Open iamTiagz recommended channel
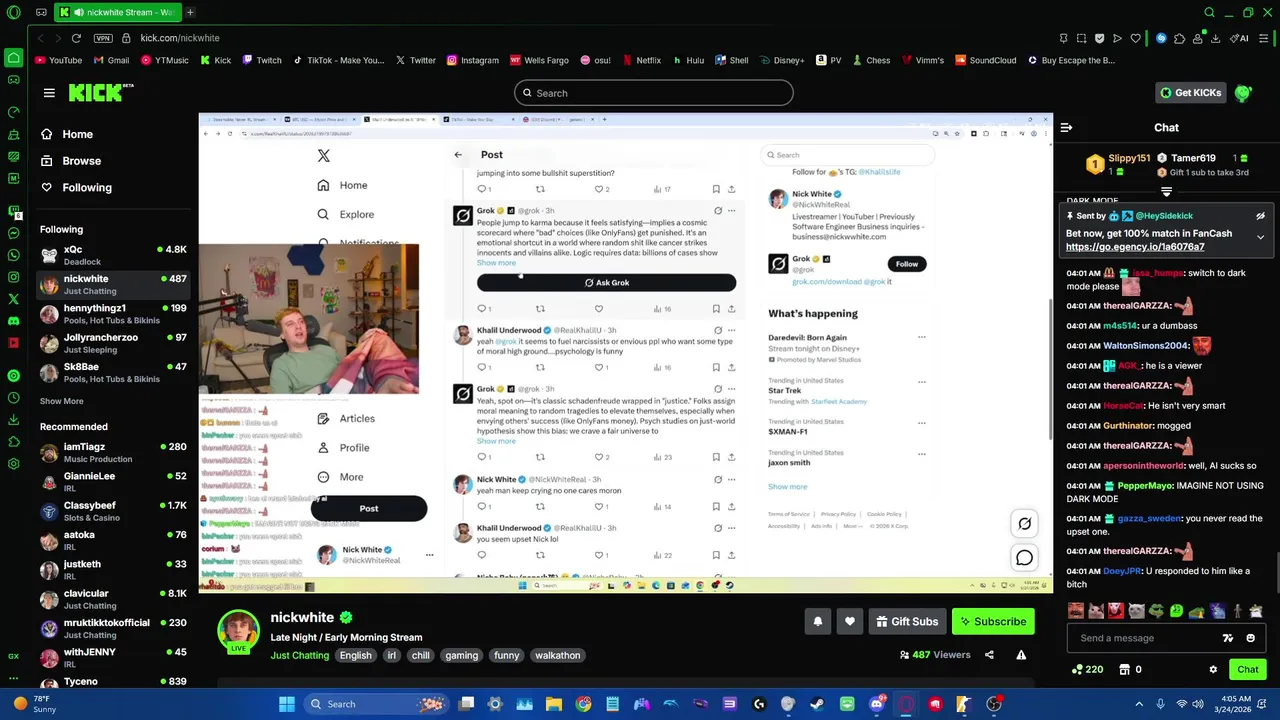 113,452
